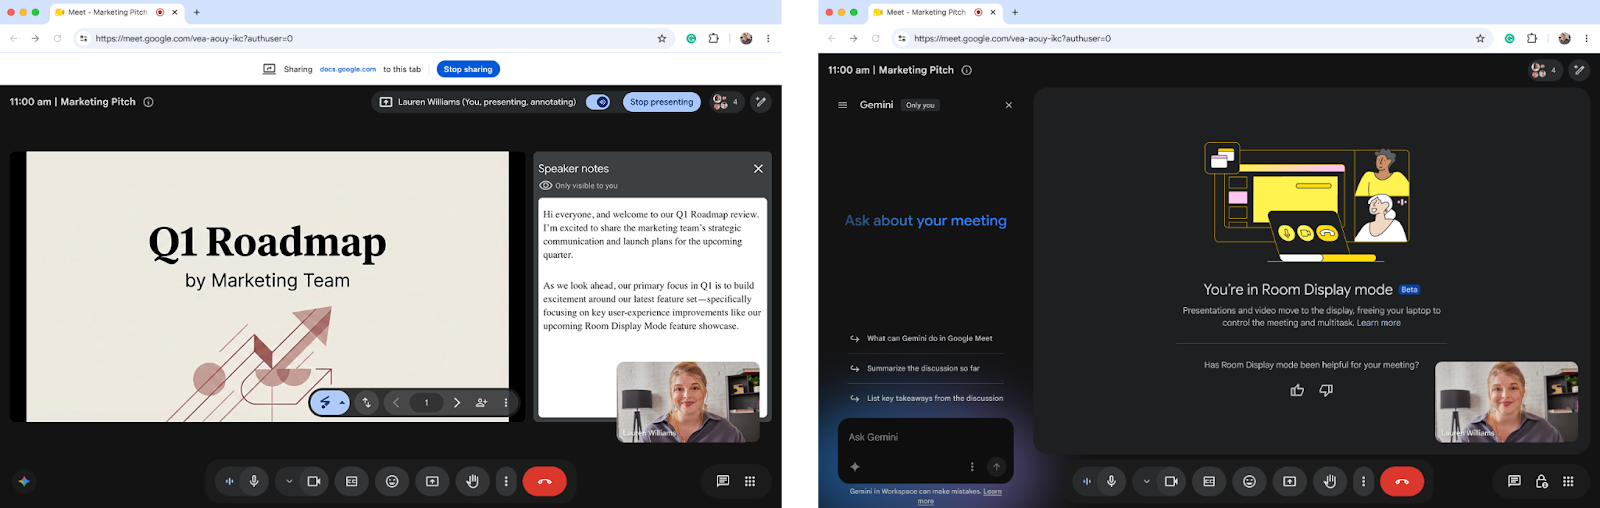Turn off camera in left window
Image resolution: width=1600 pixels, height=508 pixels.
point(314,481)
